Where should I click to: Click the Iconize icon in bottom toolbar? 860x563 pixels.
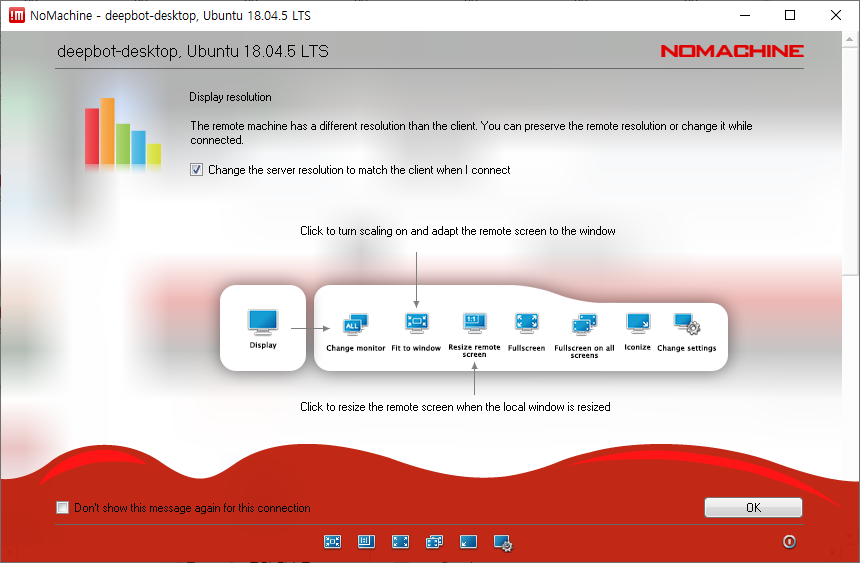click(468, 542)
